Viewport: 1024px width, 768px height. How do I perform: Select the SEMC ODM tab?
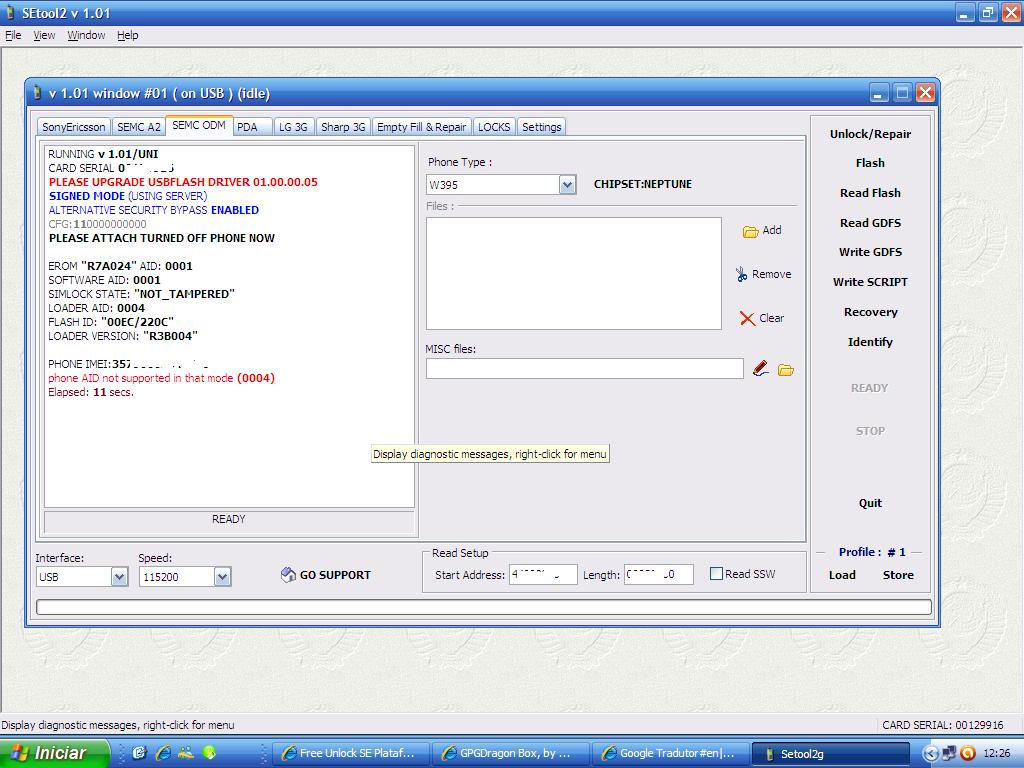(x=199, y=125)
